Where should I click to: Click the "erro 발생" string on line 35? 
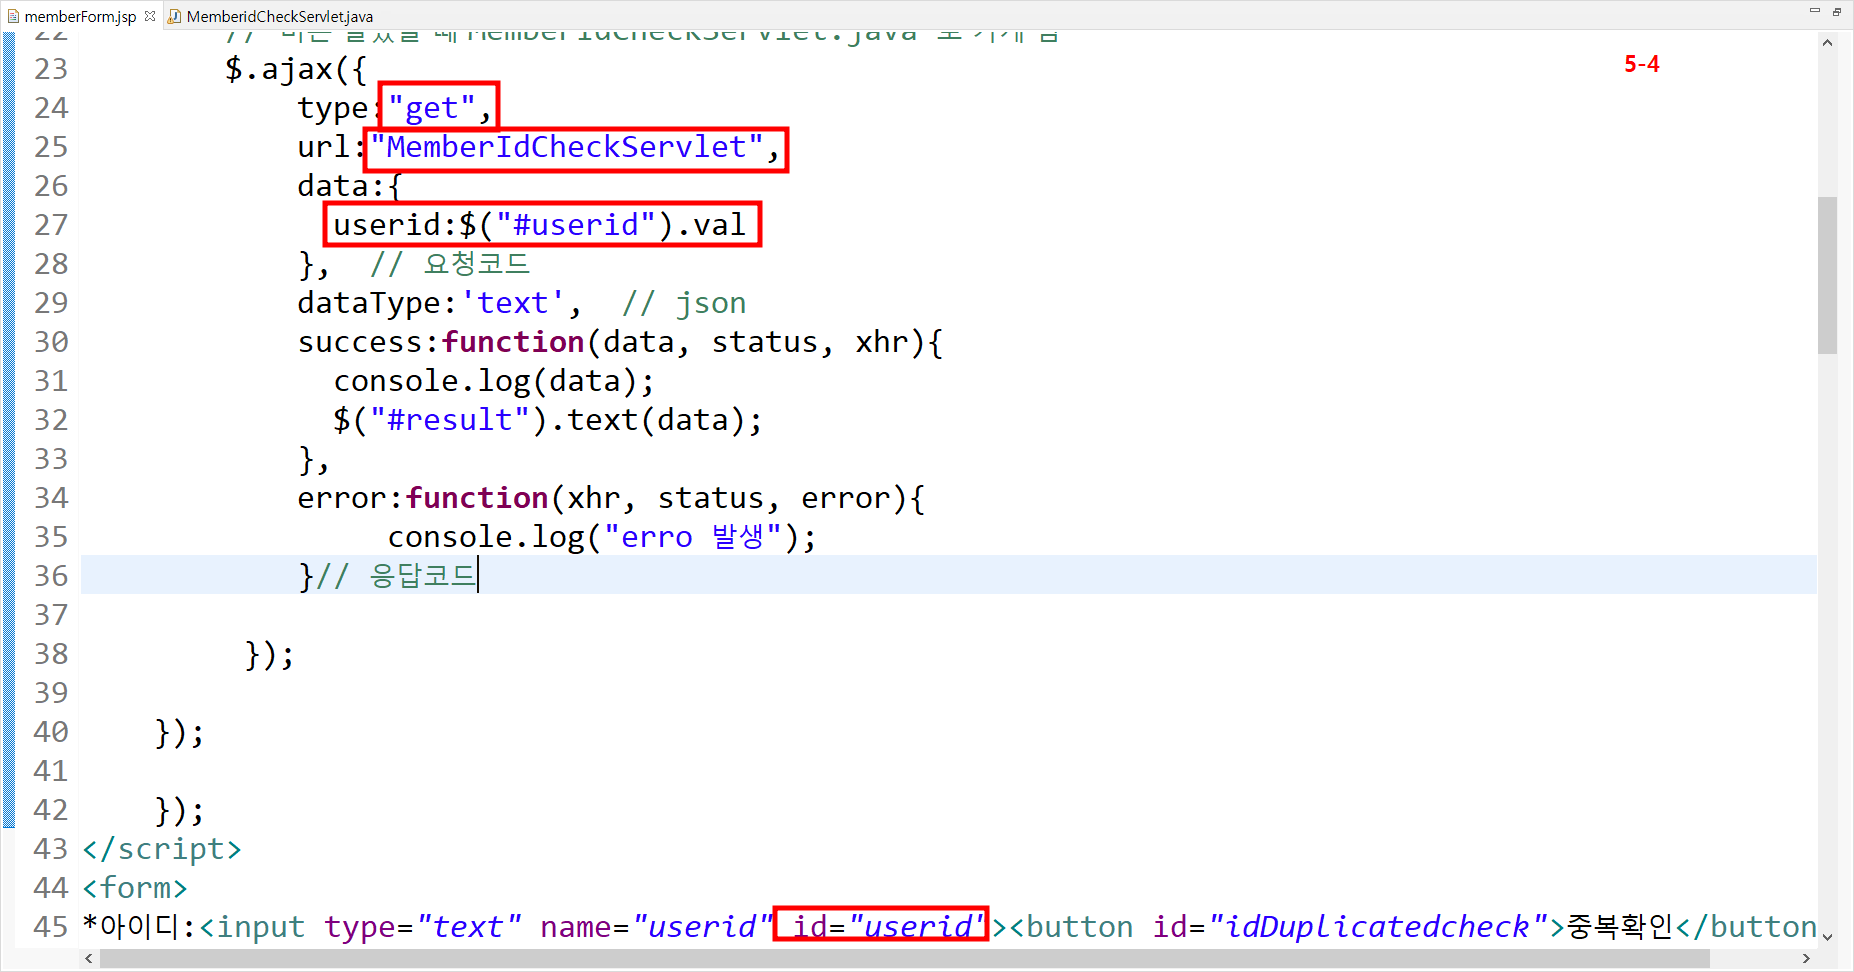tap(693, 537)
